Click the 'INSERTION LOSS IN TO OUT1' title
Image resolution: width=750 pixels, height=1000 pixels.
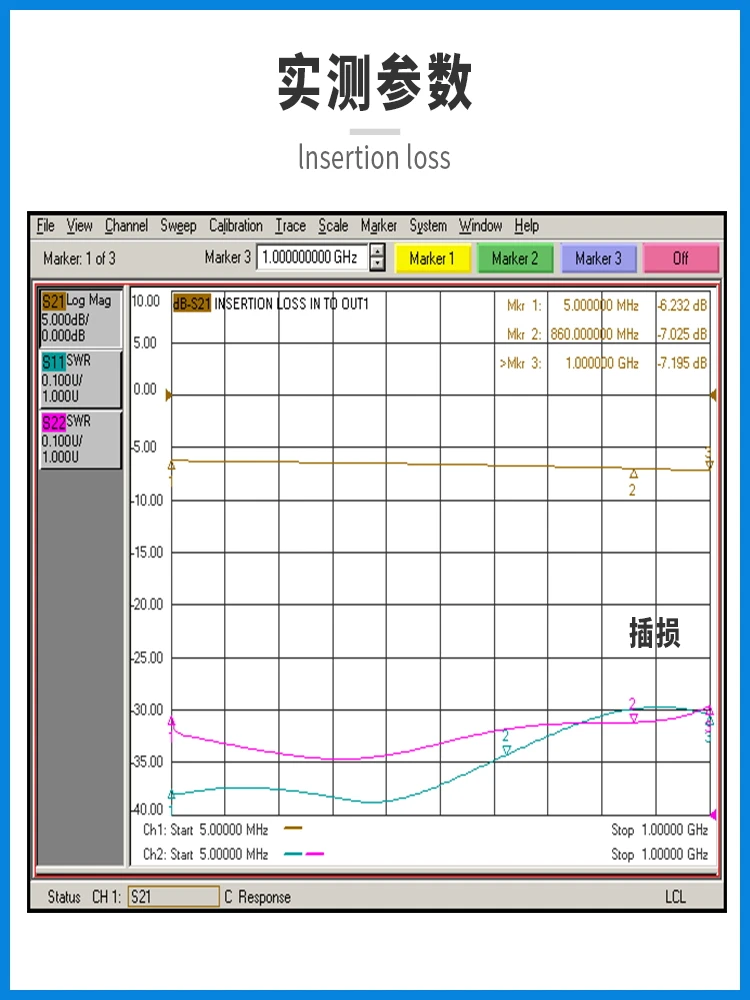click(x=291, y=304)
